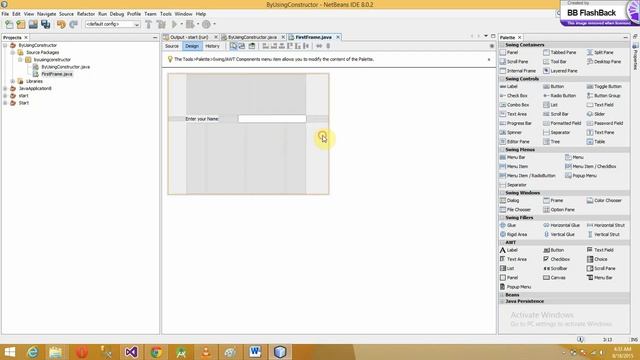Pick the AWT Checkbox palette component
This screenshot has height=360, width=640.
[x=556, y=260]
